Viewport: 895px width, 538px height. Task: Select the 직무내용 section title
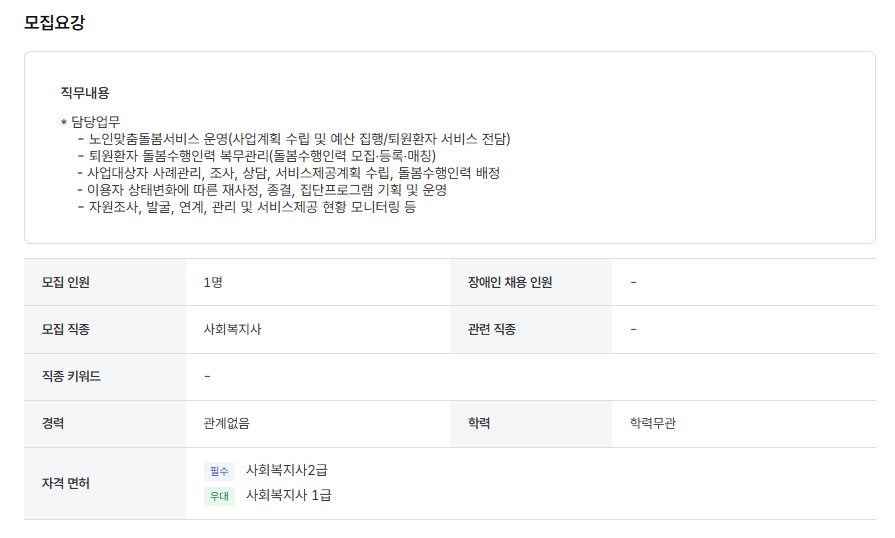85,92
